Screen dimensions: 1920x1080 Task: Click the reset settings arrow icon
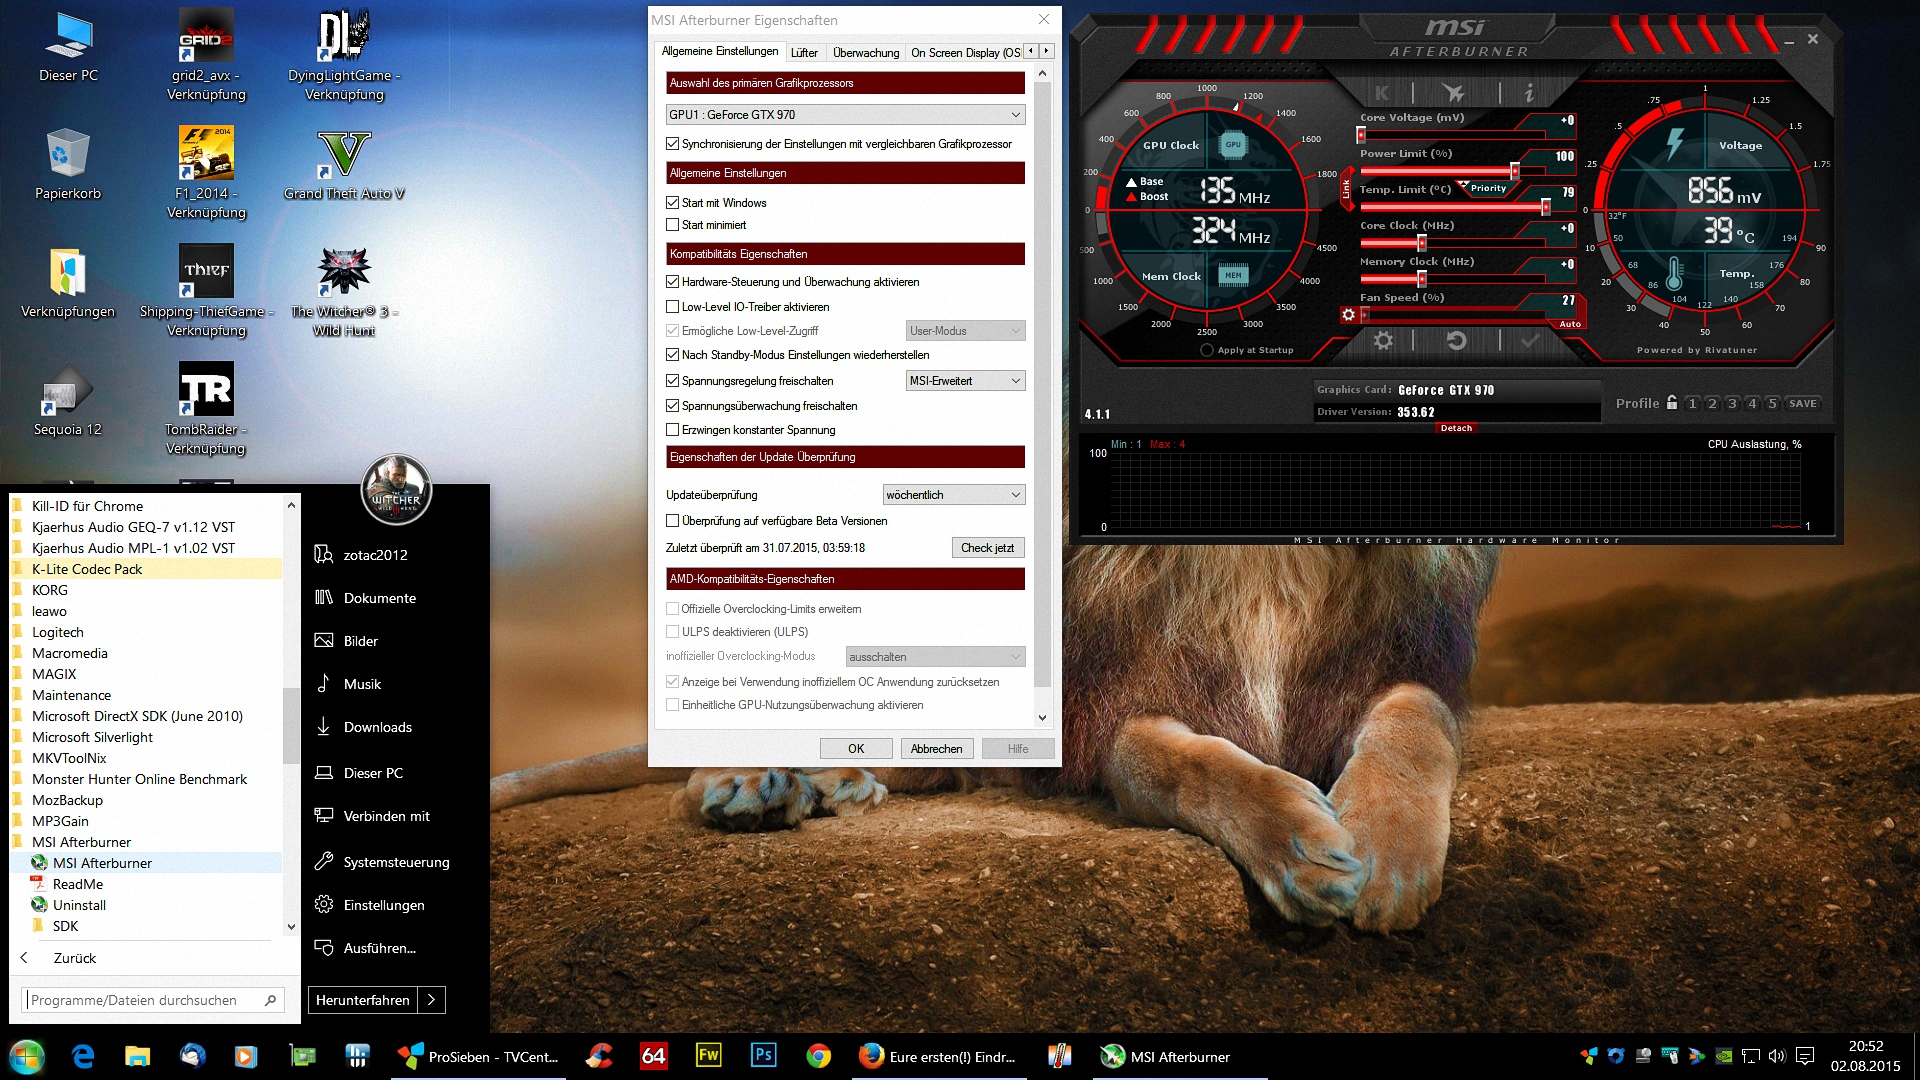(1457, 341)
